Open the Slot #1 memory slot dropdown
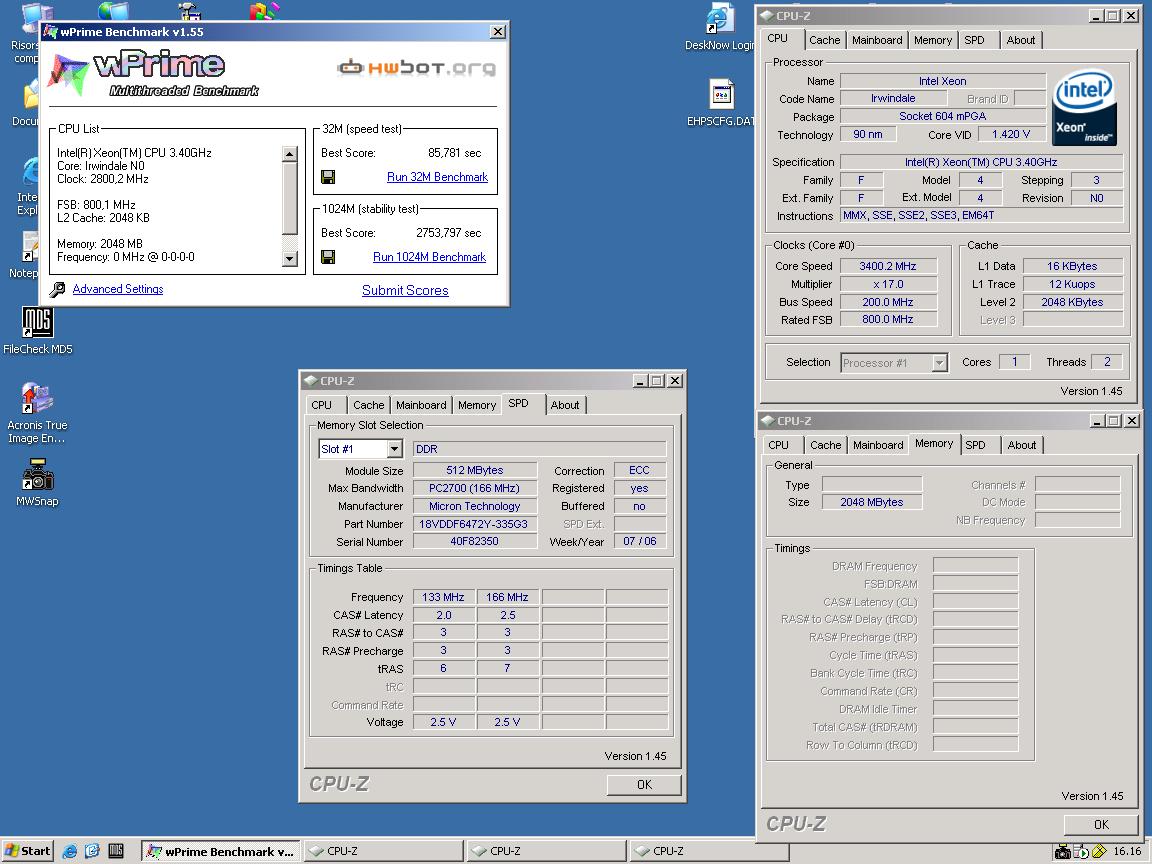The height and width of the screenshot is (864, 1152). click(x=395, y=449)
